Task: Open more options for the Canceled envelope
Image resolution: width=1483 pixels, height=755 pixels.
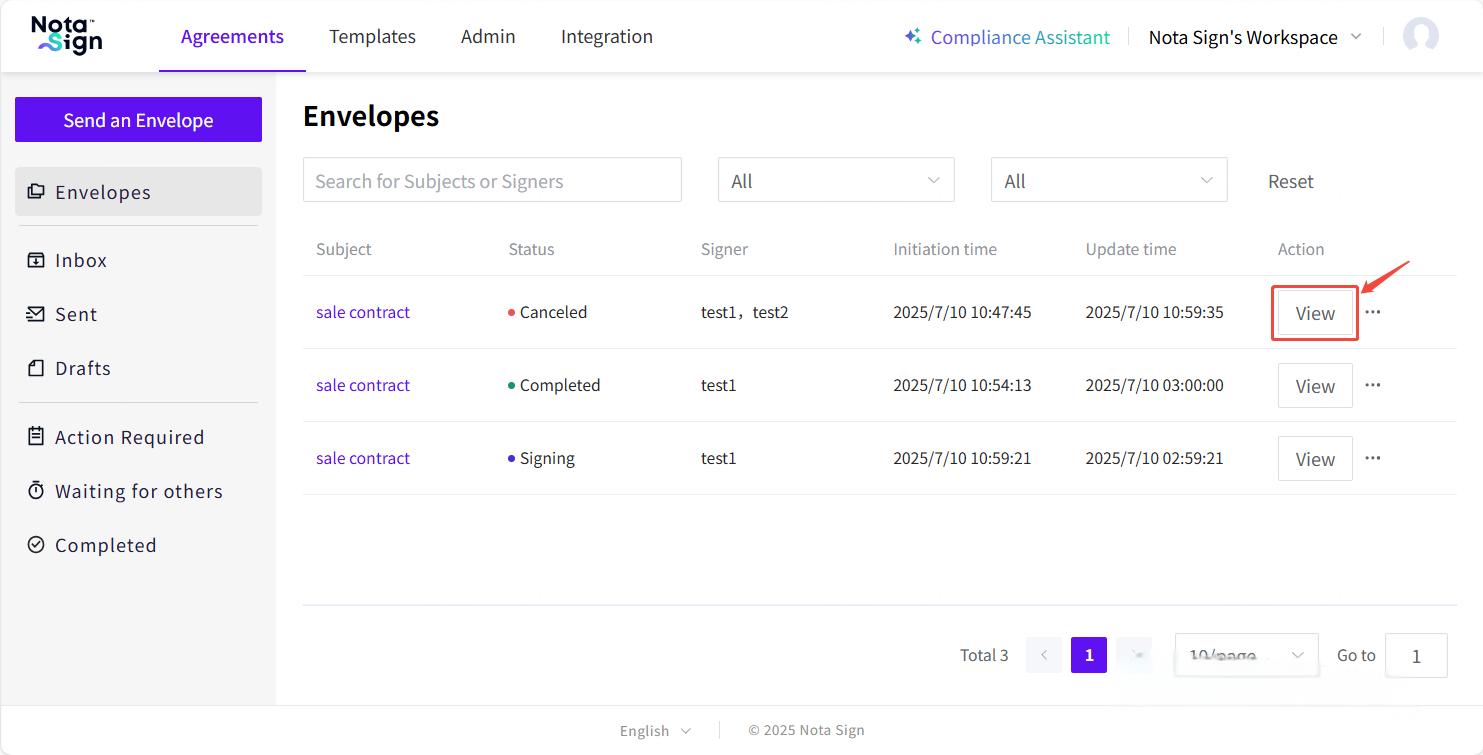Action: 1373,312
